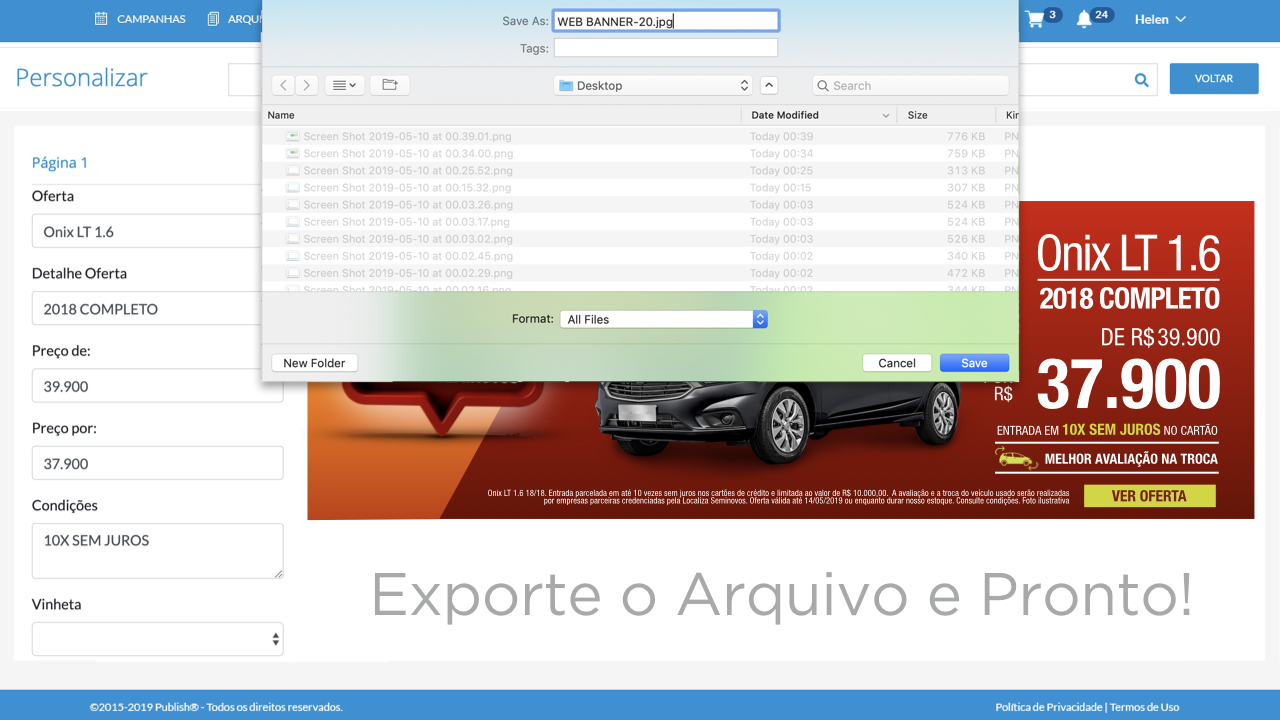Open the view options list button
The height and width of the screenshot is (720, 1280).
click(x=345, y=86)
